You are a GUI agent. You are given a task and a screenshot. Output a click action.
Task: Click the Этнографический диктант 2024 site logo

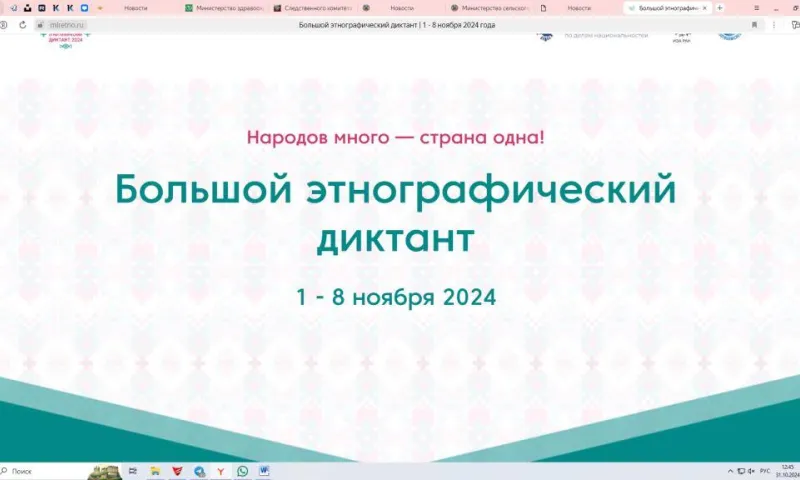pos(65,41)
